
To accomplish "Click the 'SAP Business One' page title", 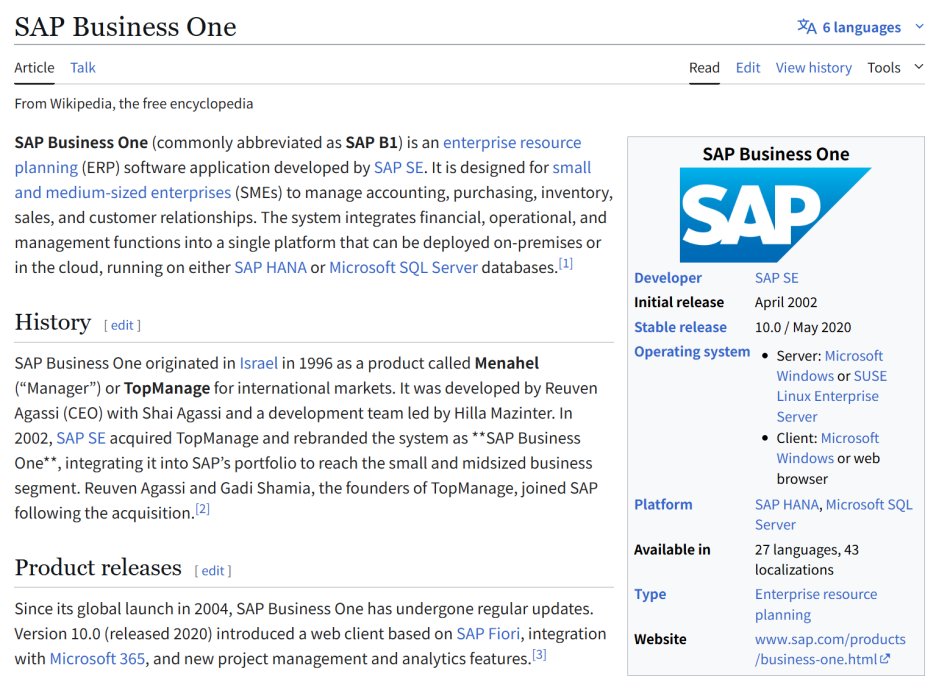I will pyautogui.click(x=125, y=27).
